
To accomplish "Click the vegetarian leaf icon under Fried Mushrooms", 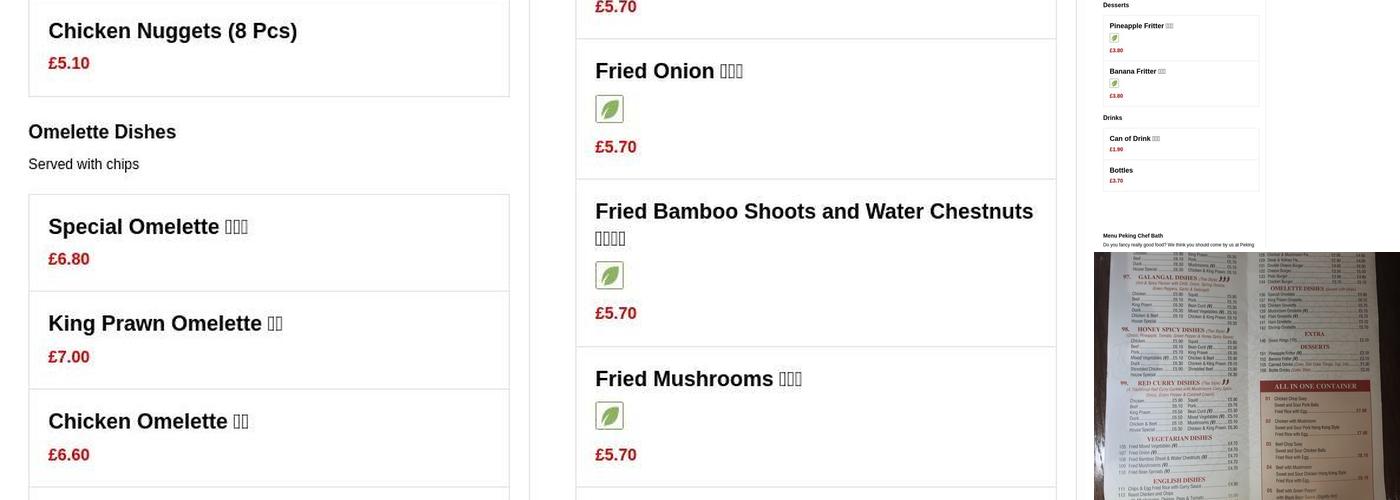I will coord(609,416).
